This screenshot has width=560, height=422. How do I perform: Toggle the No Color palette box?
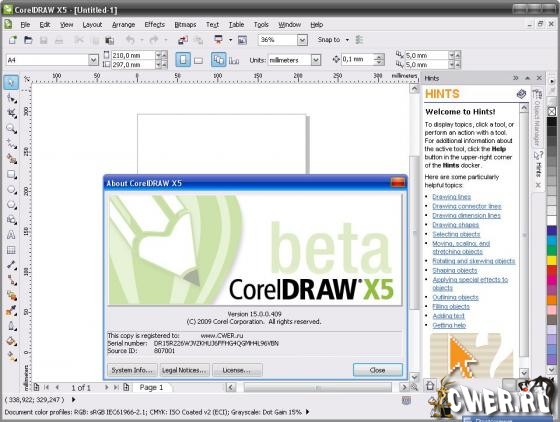pyautogui.click(x=552, y=111)
